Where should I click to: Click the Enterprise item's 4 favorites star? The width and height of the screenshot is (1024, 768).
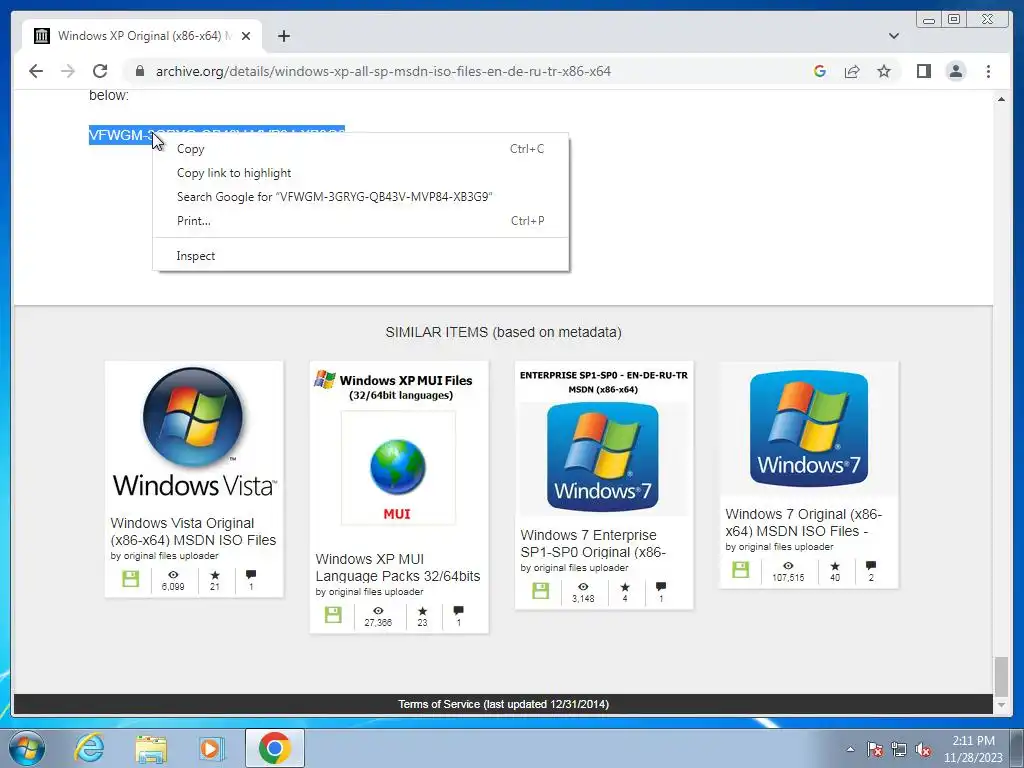[x=625, y=586]
